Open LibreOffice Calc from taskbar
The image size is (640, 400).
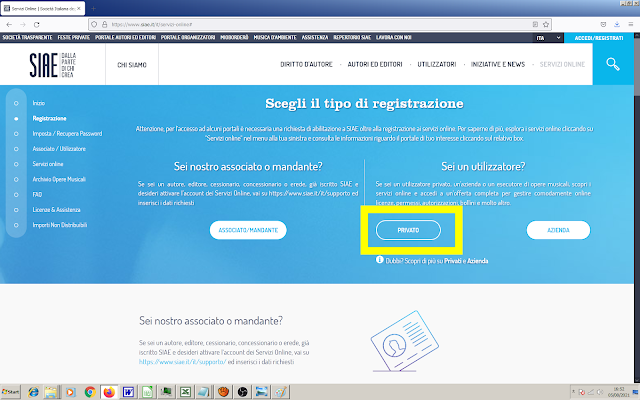[147, 392]
